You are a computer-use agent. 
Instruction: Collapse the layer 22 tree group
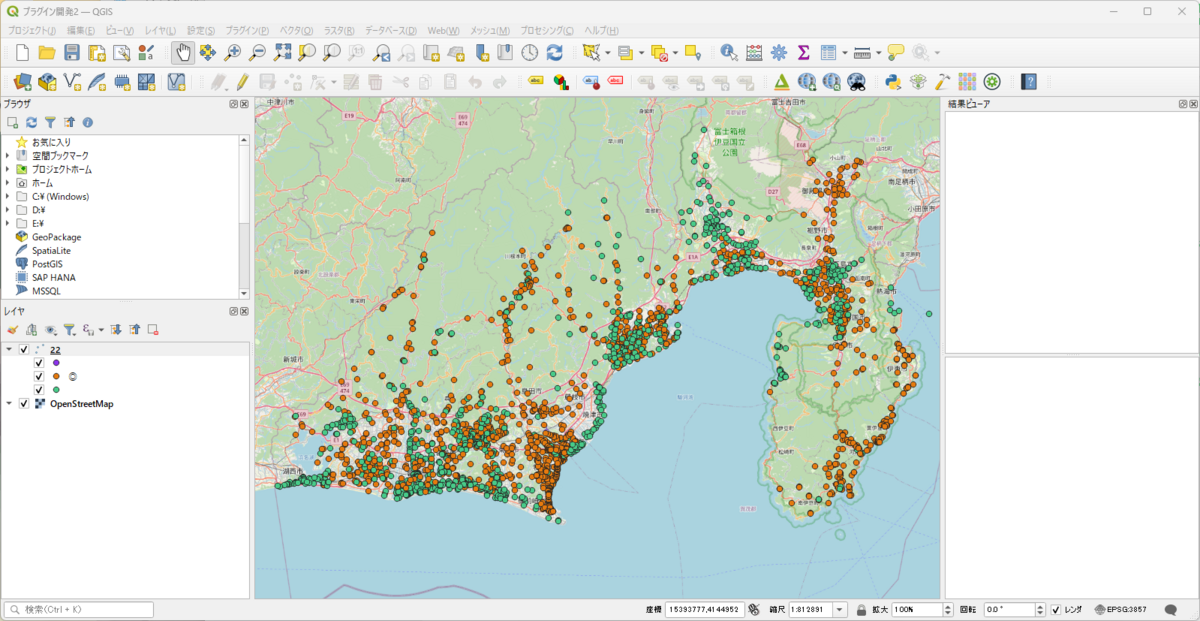(9, 349)
